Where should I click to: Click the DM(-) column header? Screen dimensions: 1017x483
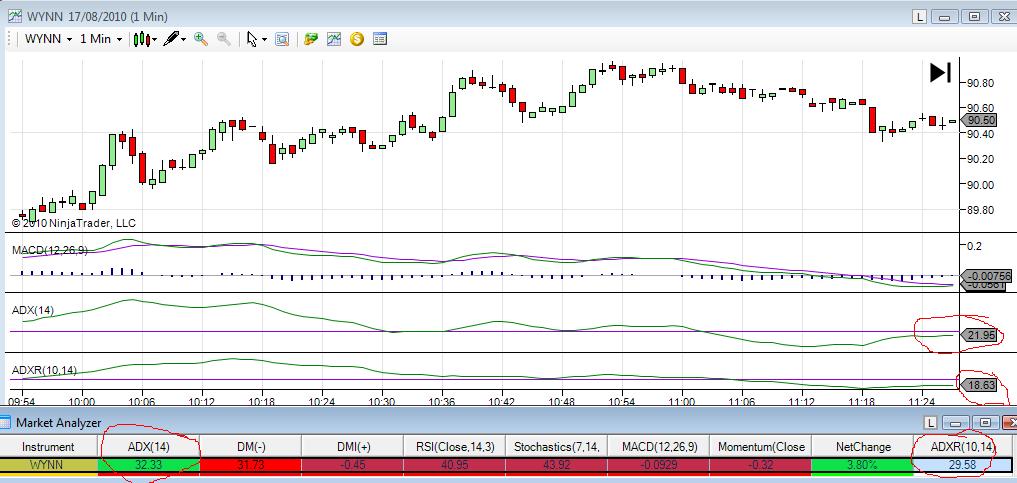tap(250, 447)
